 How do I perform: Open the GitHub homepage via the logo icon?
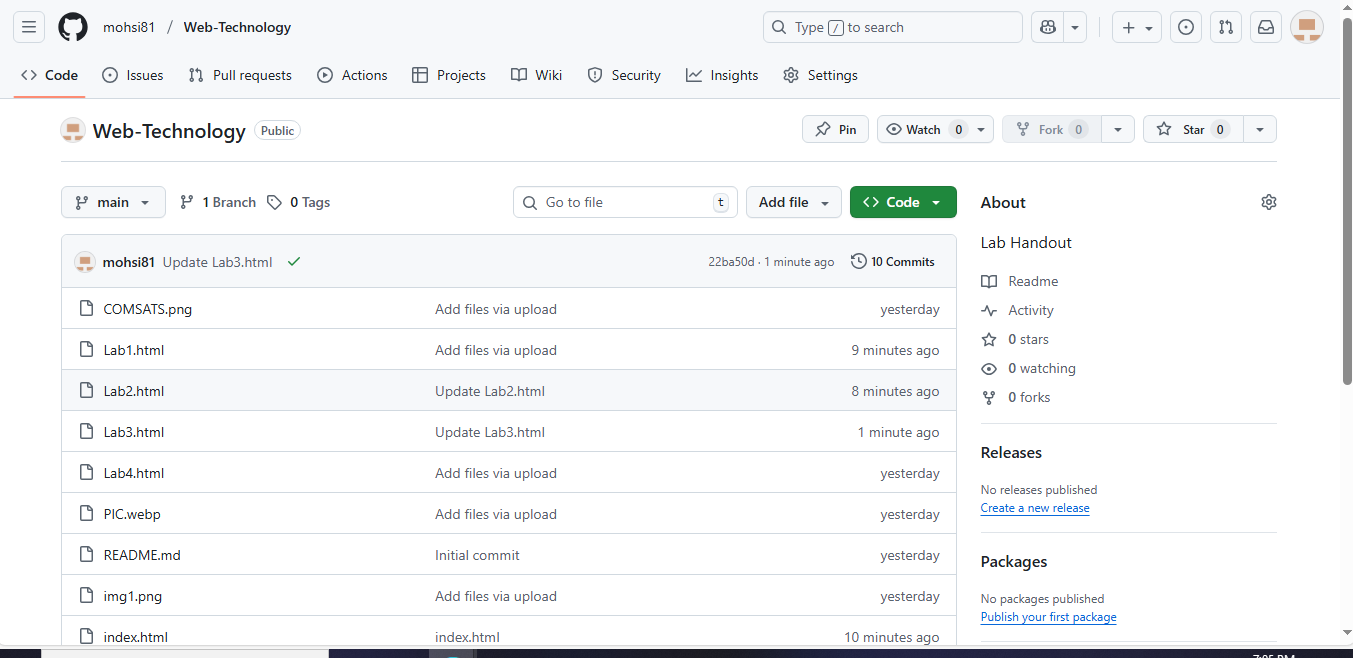click(71, 27)
